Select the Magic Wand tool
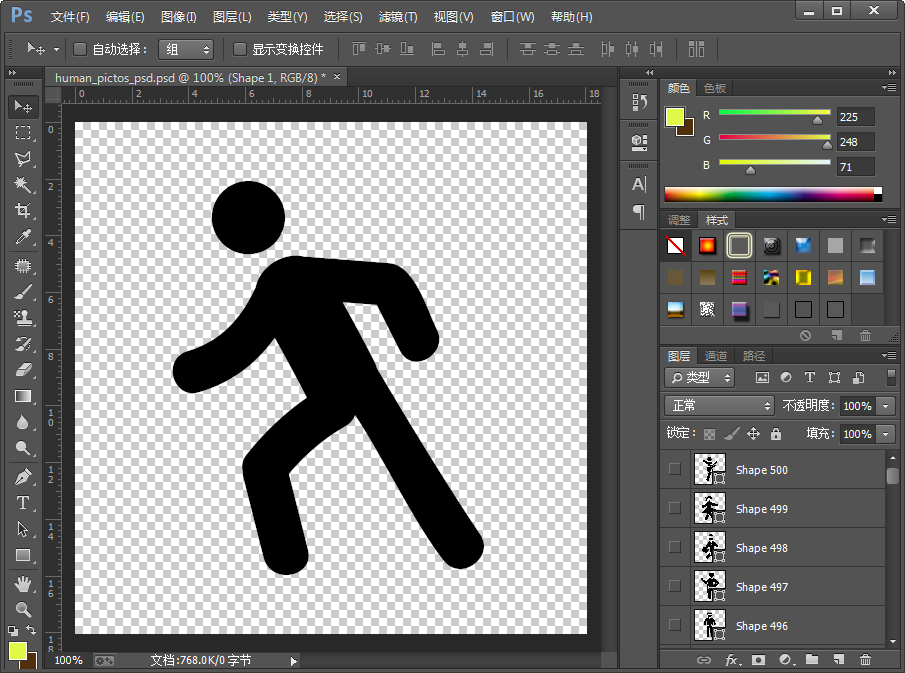The image size is (905, 673). point(23,185)
